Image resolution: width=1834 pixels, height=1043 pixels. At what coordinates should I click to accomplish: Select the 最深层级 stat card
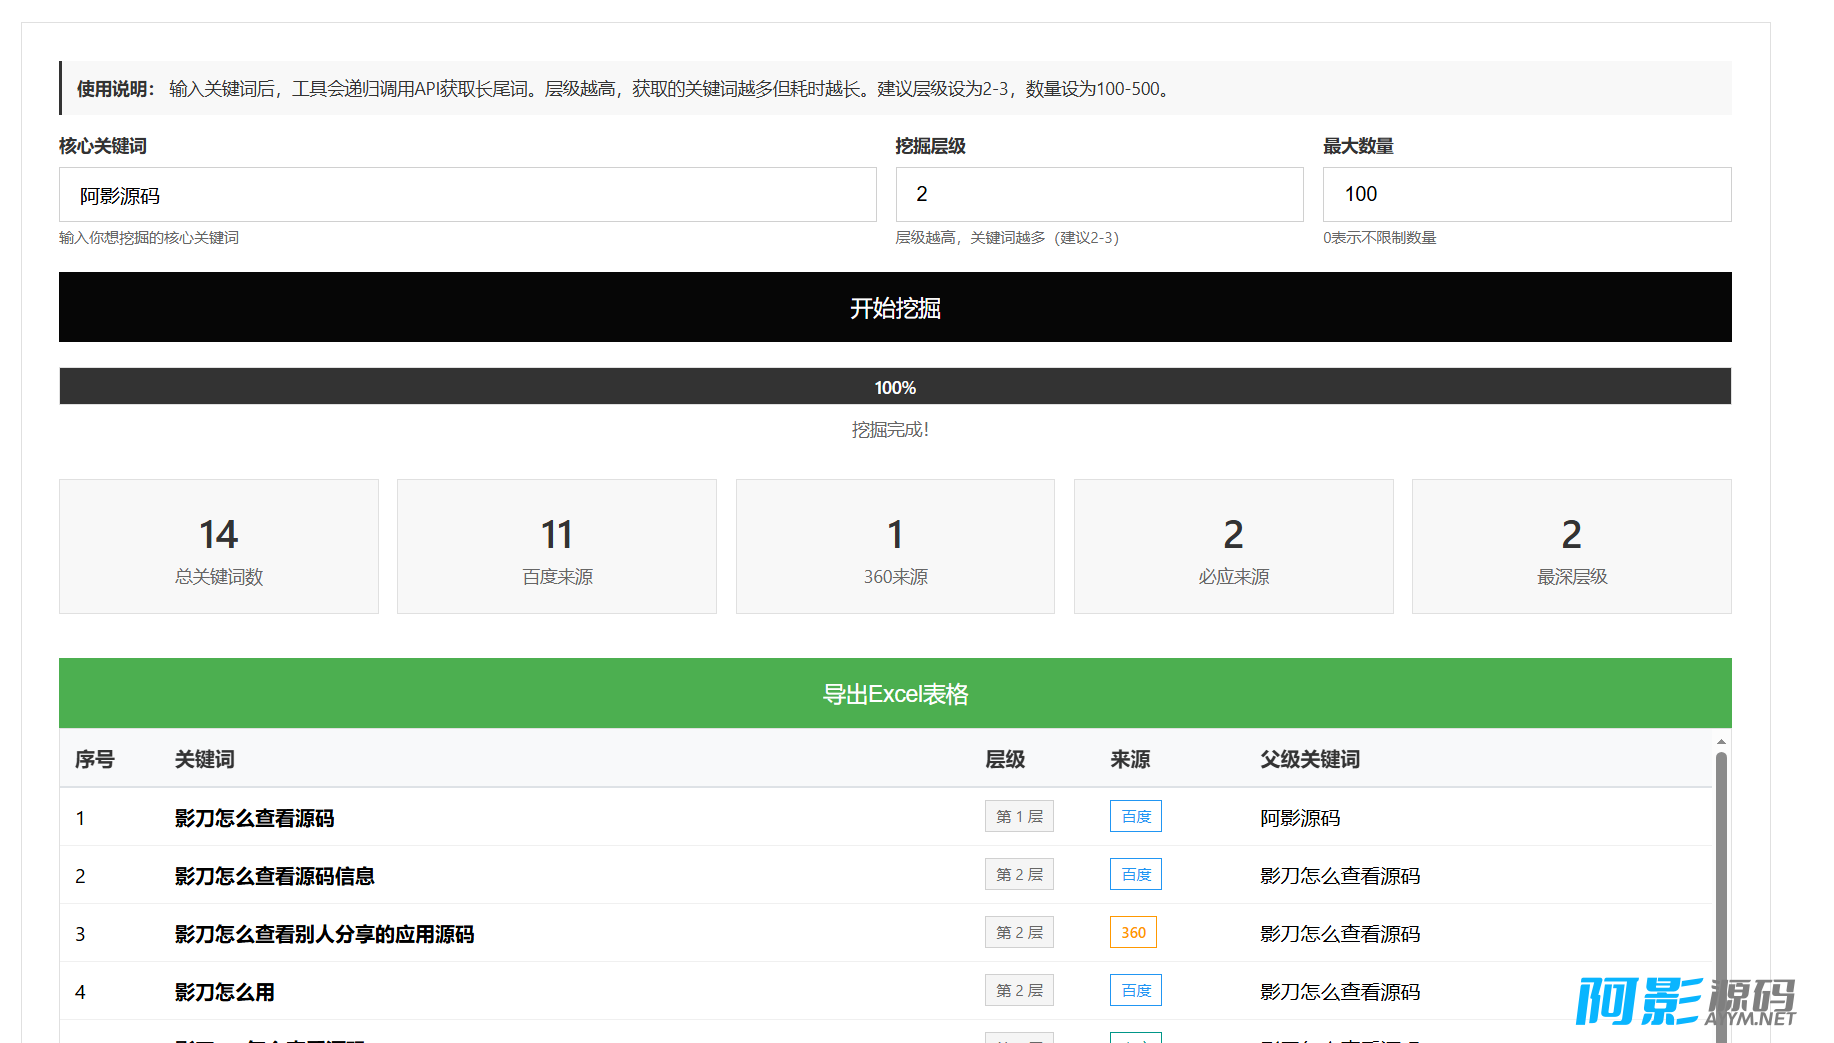coord(1571,547)
